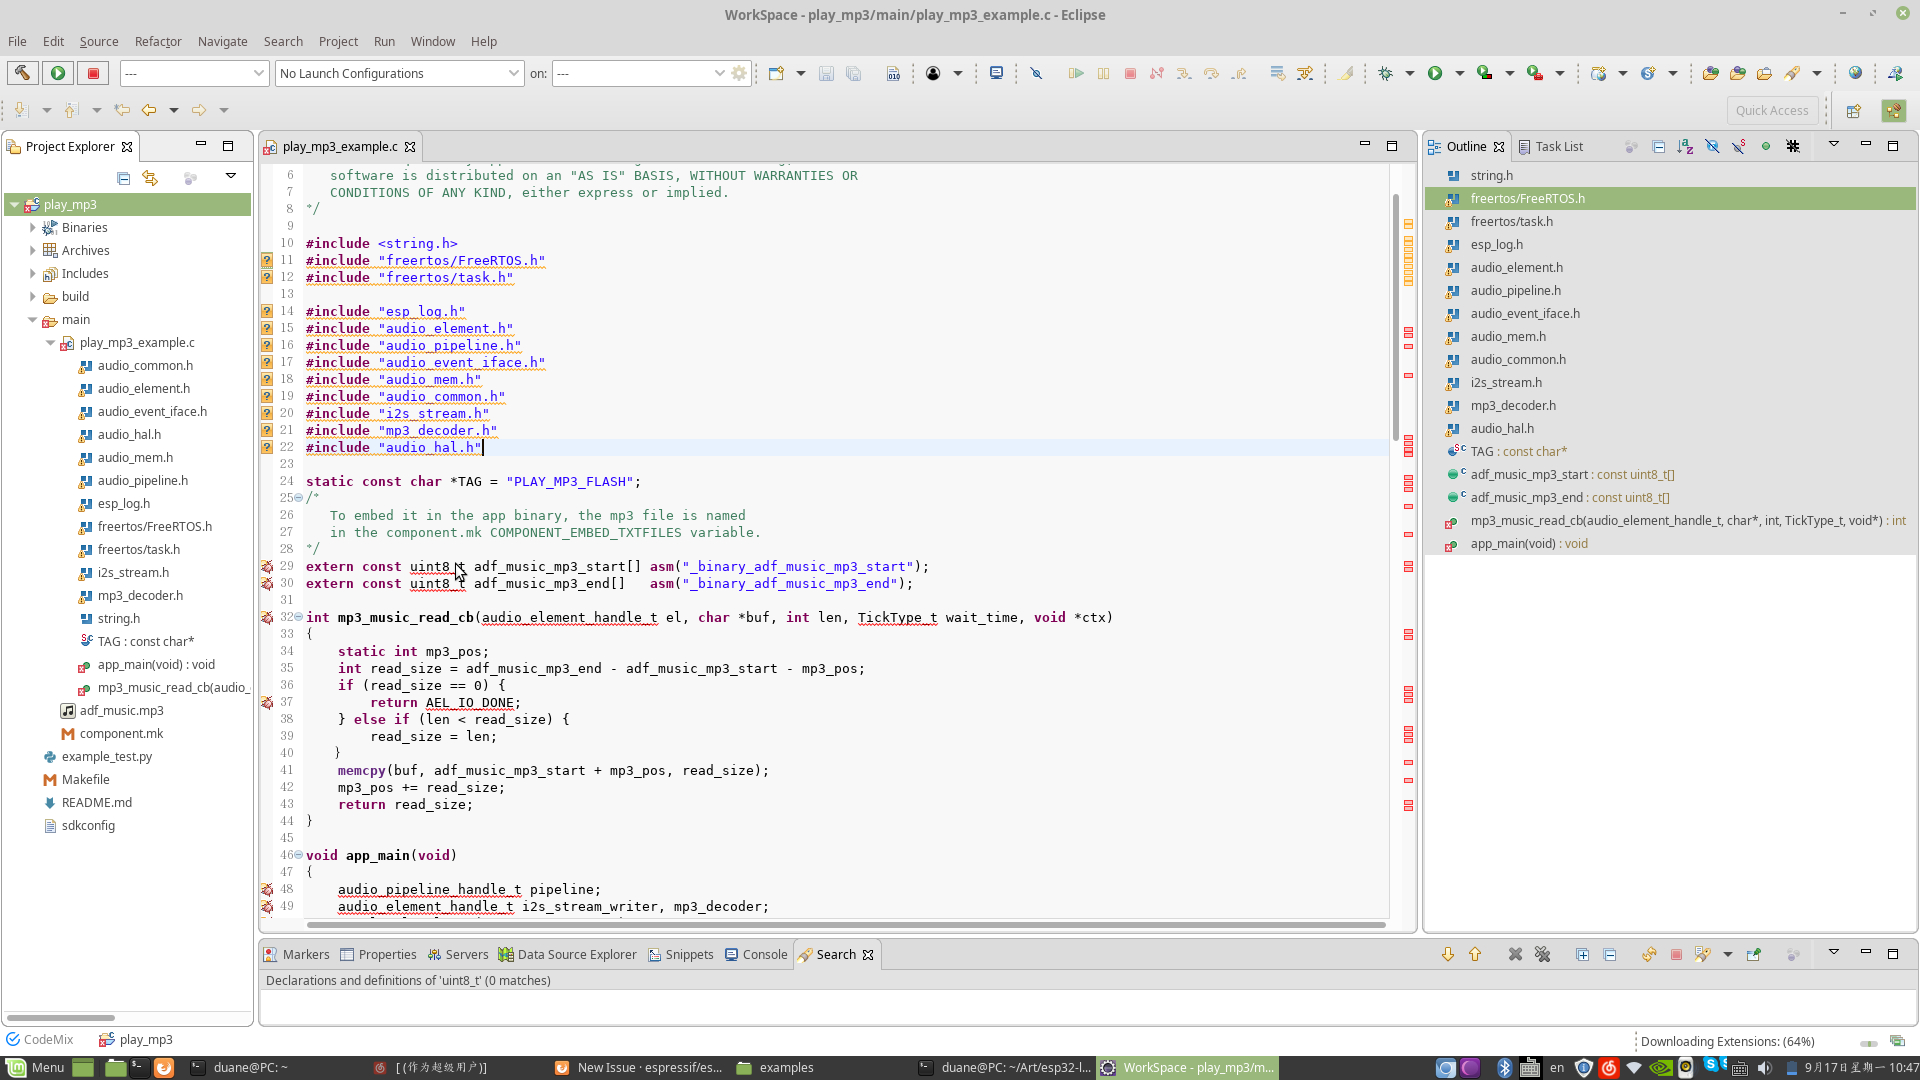Viewport: 1920px width, 1080px height.
Task: Open the Refactor menu
Action: [x=158, y=41]
